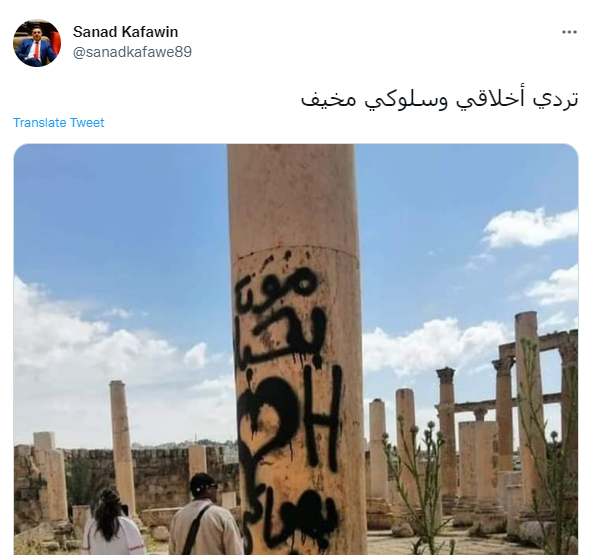Click the man wearing a cap in the photo
Viewport: 594px width, 555px height.
pyautogui.click(x=206, y=514)
